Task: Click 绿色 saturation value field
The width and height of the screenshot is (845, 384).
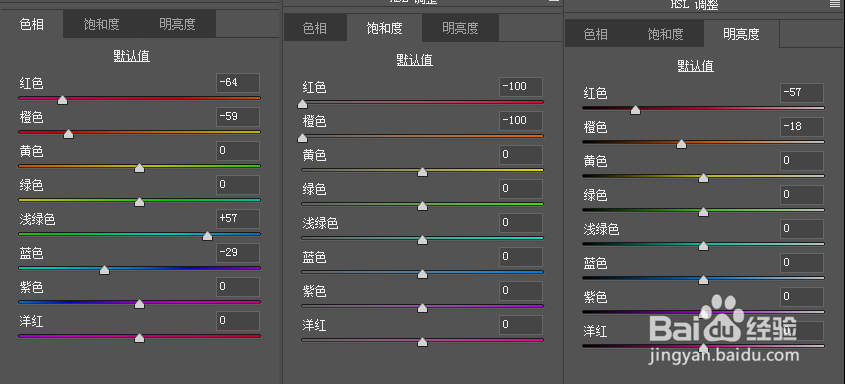Action: pyautogui.click(x=521, y=188)
